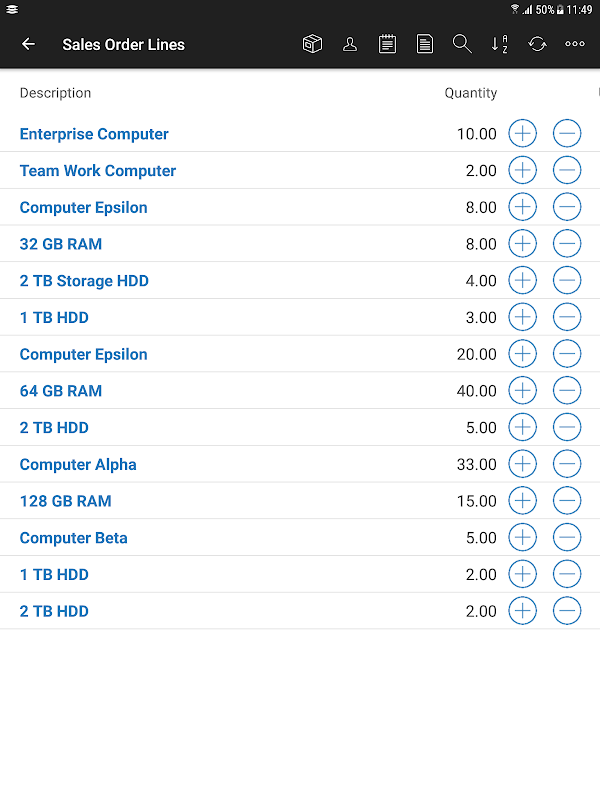The height and width of the screenshot is (800, 600).
Task: Search the sales order lines
Action: point(462,44)
